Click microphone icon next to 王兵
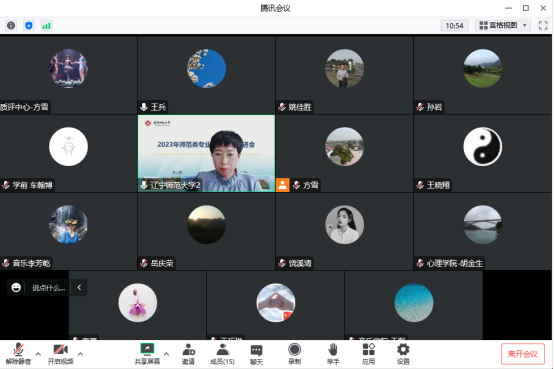The image size is (554, 369). pos(144,107)
